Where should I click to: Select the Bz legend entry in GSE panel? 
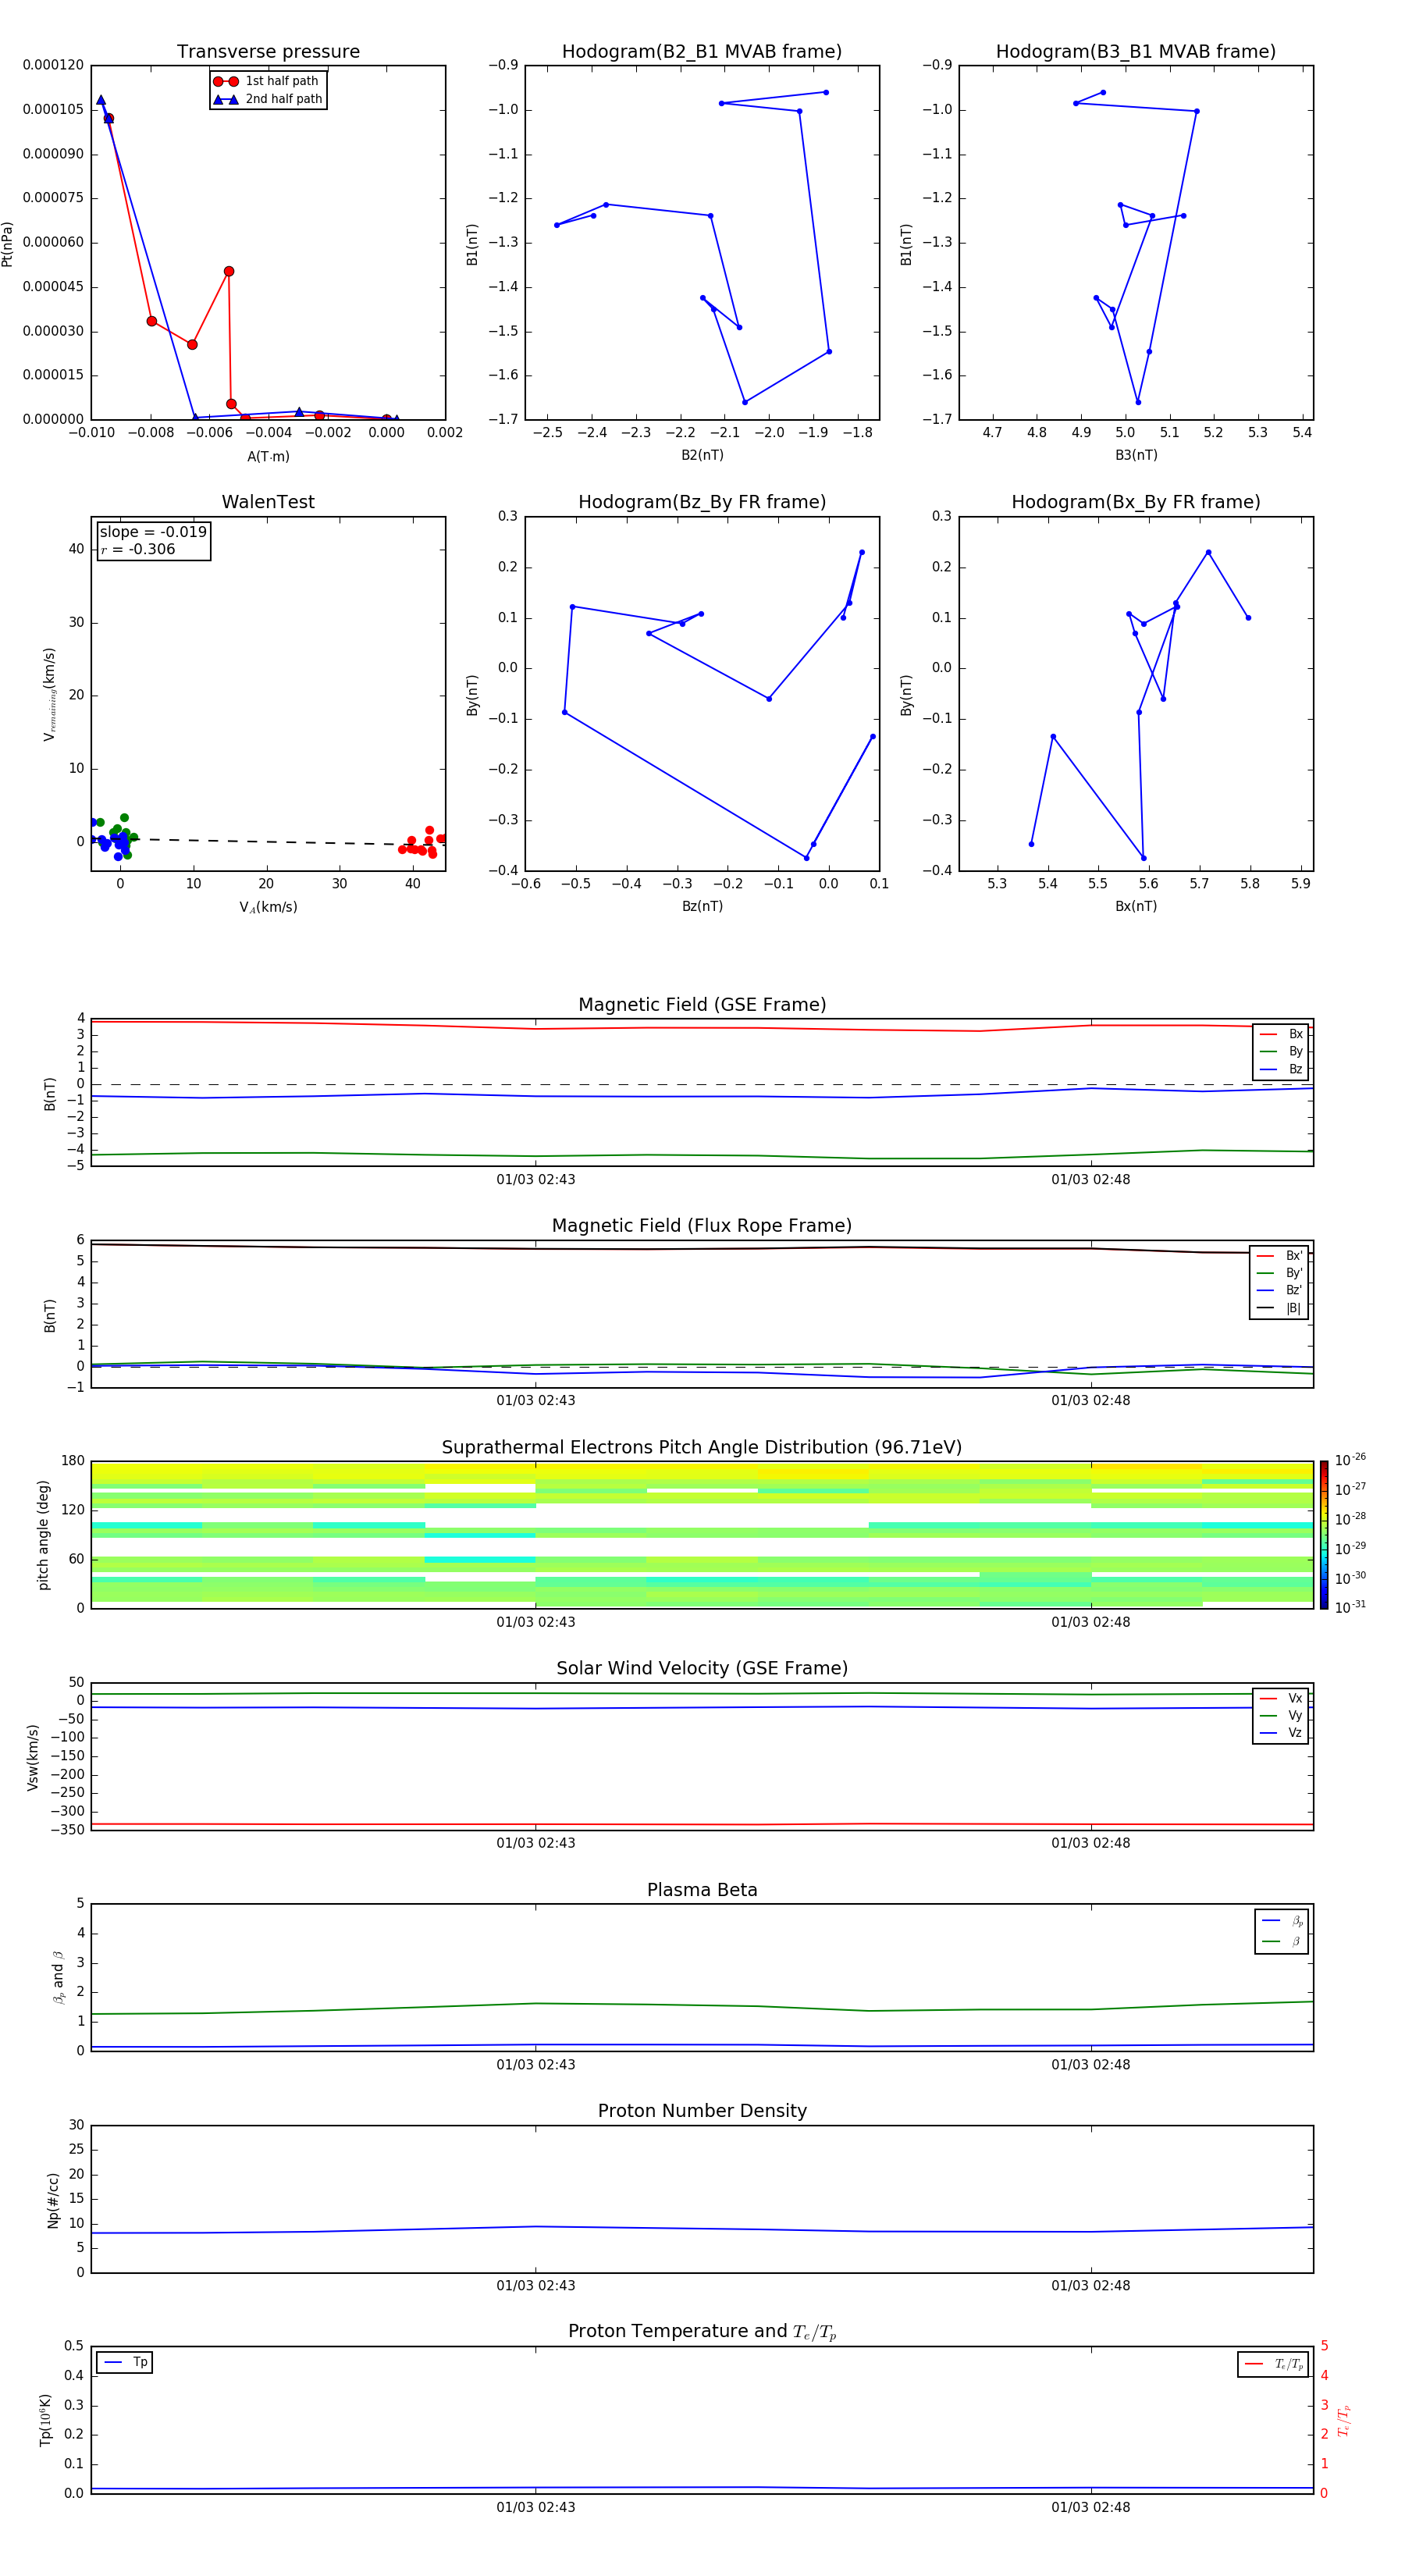click(x=1281, y=1069)
